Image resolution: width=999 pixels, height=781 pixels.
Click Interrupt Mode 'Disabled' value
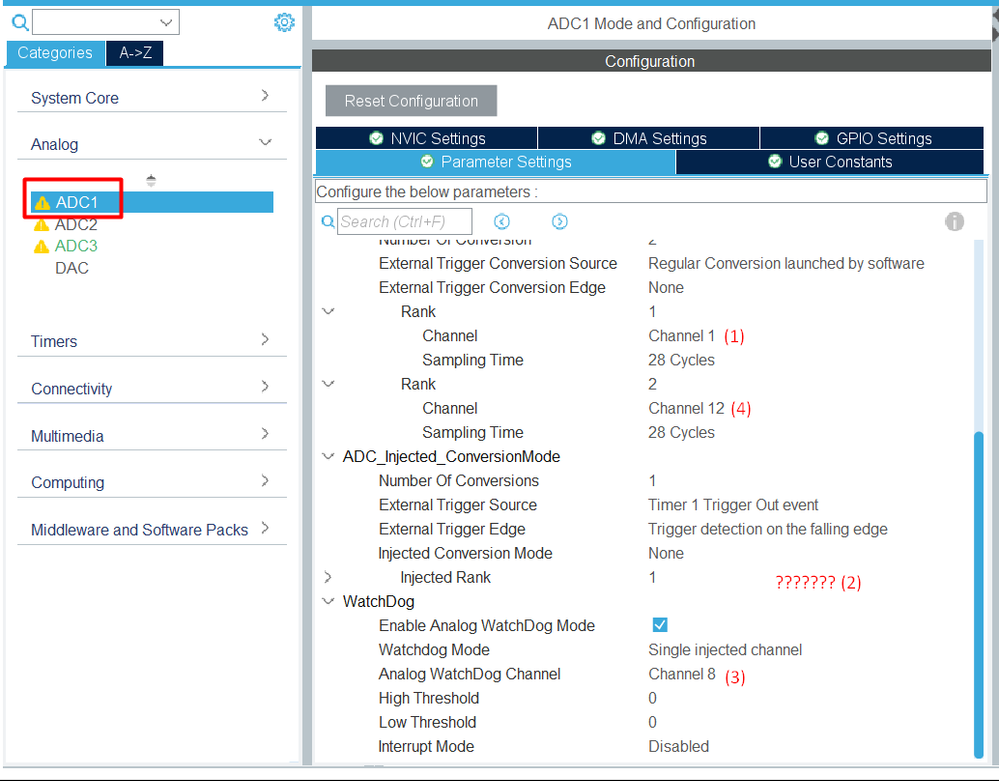(679, 747)
